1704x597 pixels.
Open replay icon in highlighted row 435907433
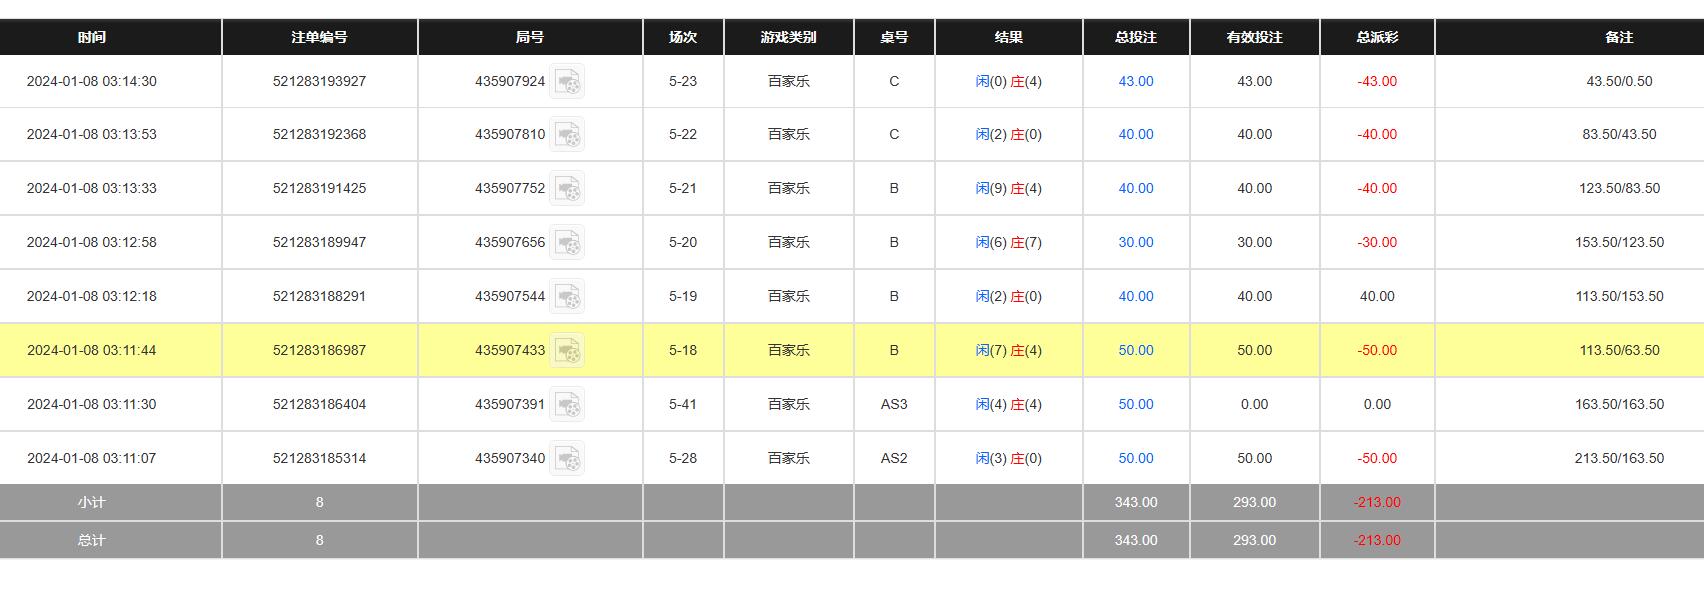point(567,350)
